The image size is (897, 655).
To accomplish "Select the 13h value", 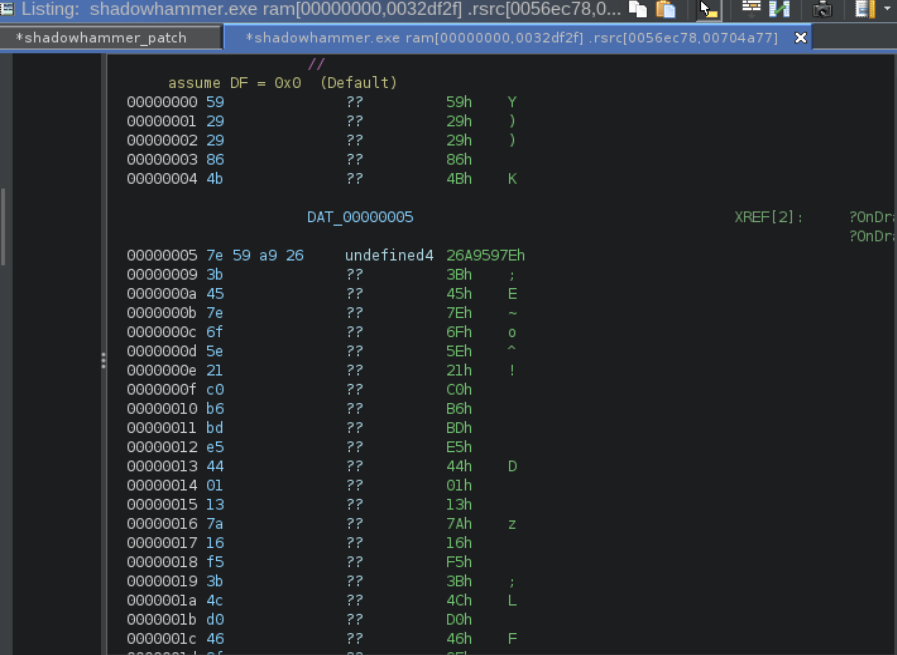I will pyautogui.click(x=459, y=505).
